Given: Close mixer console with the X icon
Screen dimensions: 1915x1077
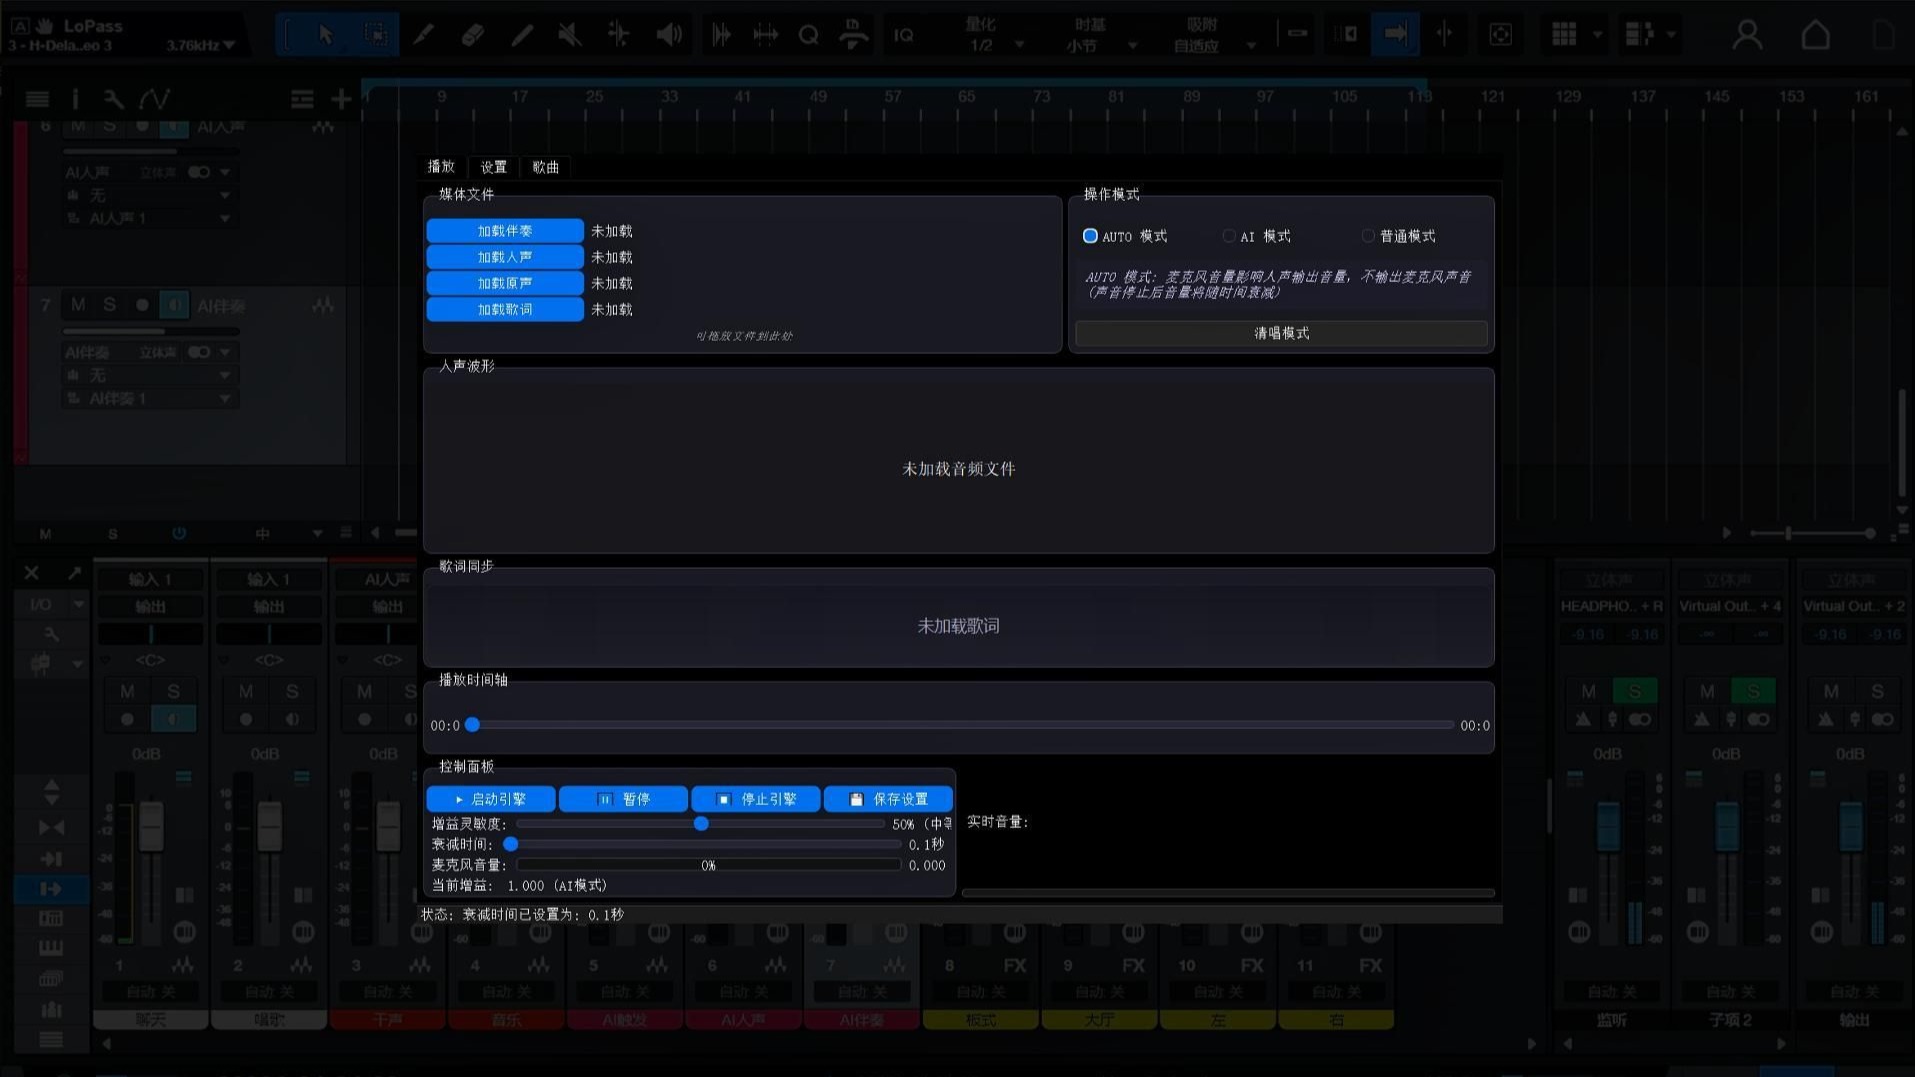Looking at the screenshot, I should [x=32, y=573].
